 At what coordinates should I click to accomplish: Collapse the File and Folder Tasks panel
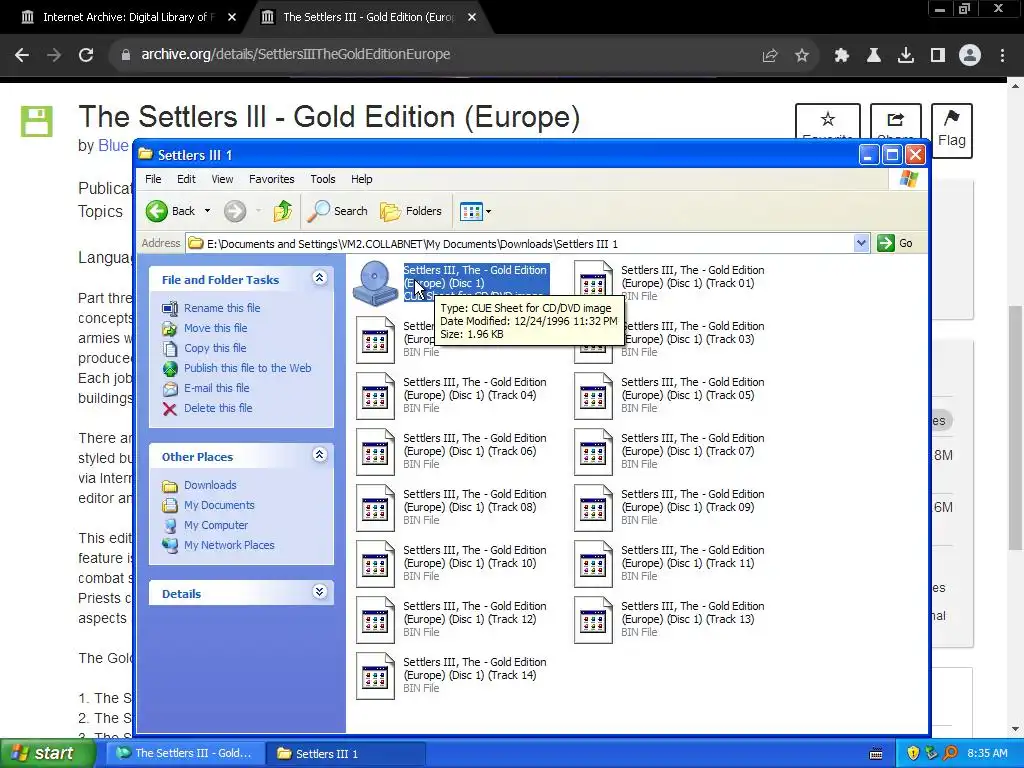tap(319, 278)
